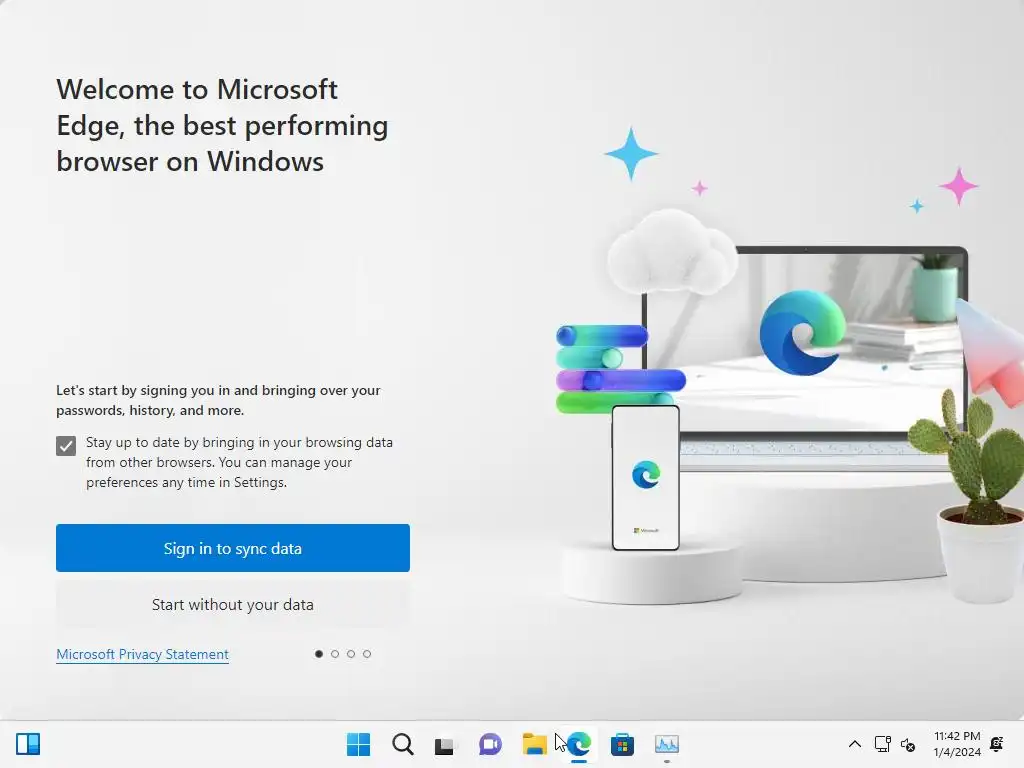Click the Welcome to Microsoft Edge heading
Viewport: 1024px width, 768px height.
pos(222,125)
